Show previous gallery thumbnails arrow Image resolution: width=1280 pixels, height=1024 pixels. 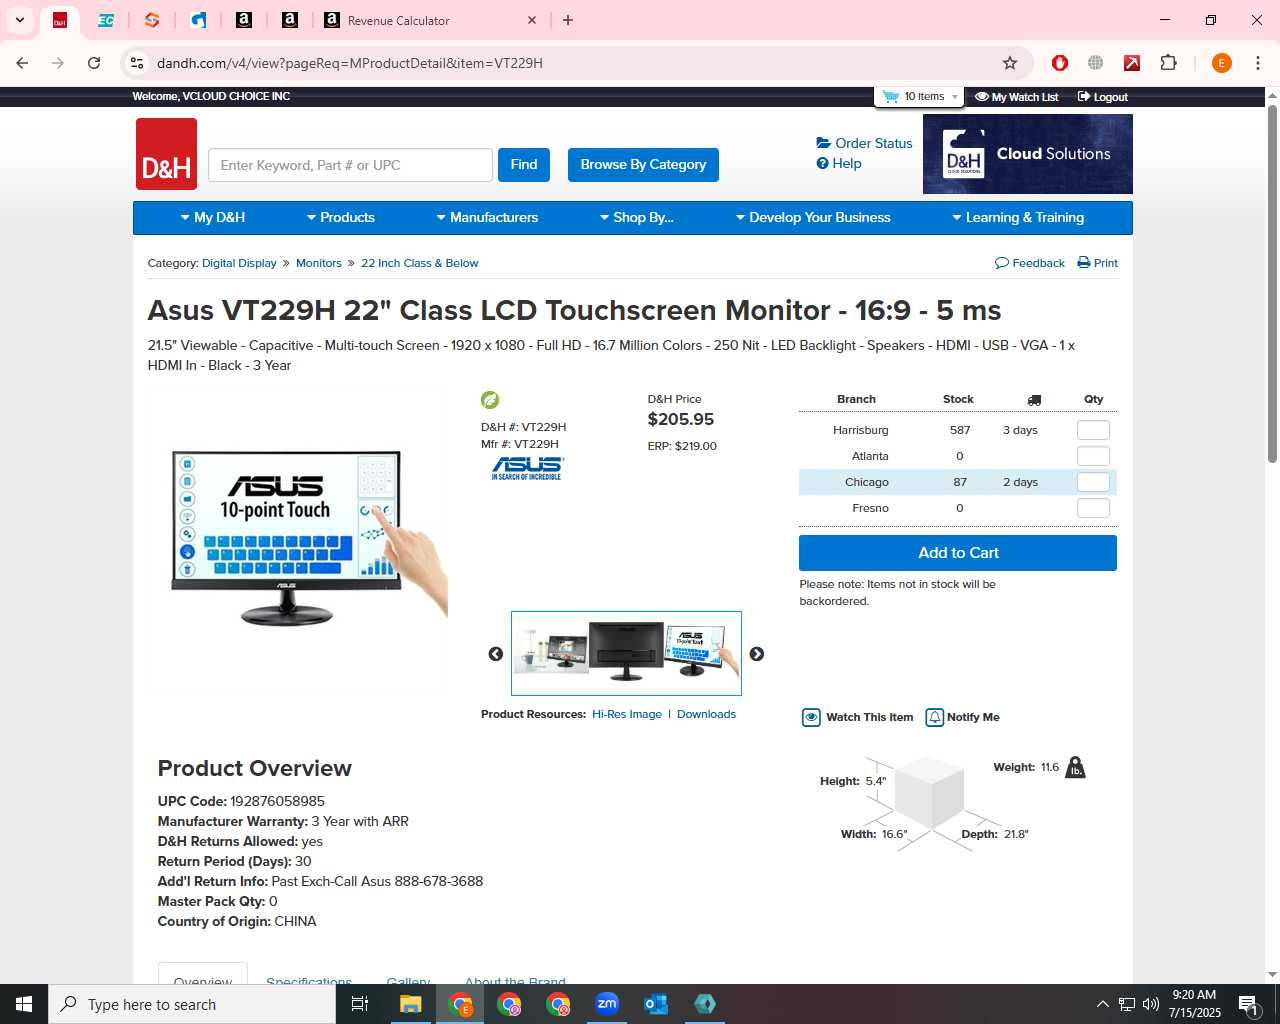495,654
